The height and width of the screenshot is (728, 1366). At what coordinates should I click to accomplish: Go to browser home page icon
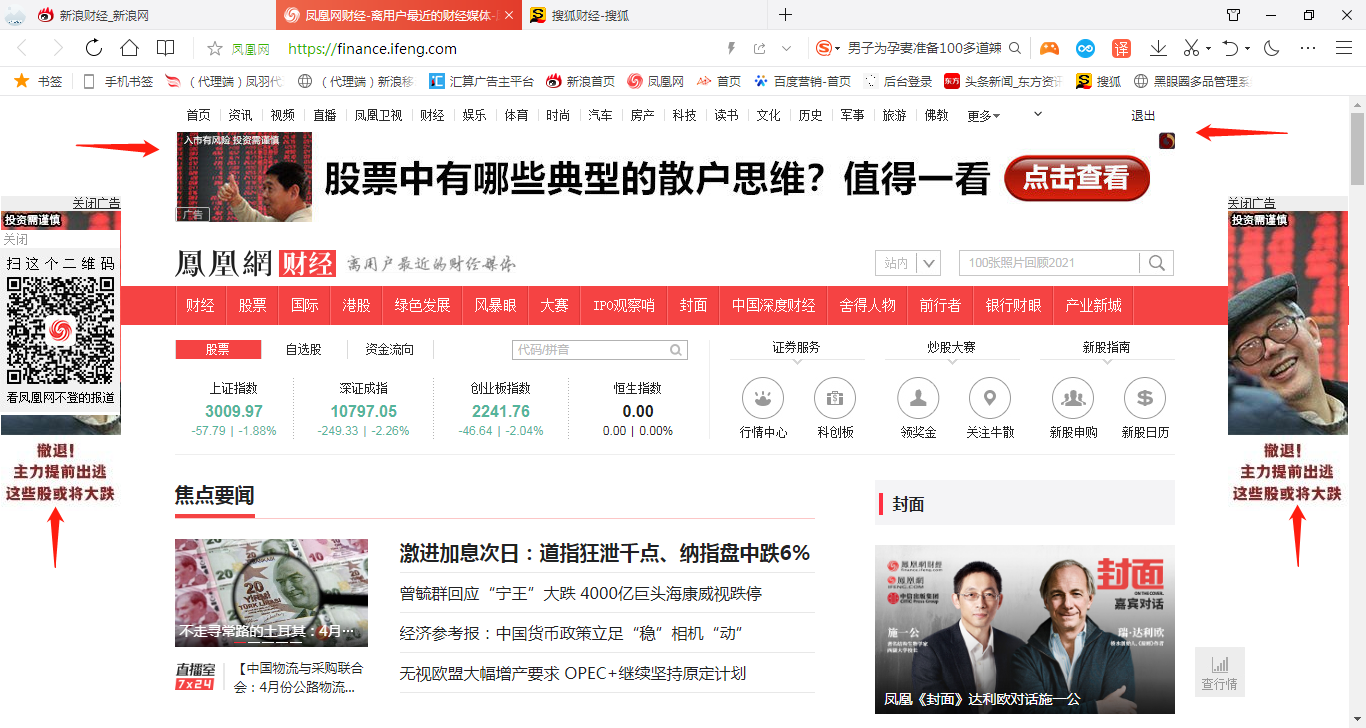click(x=129, y=48)
